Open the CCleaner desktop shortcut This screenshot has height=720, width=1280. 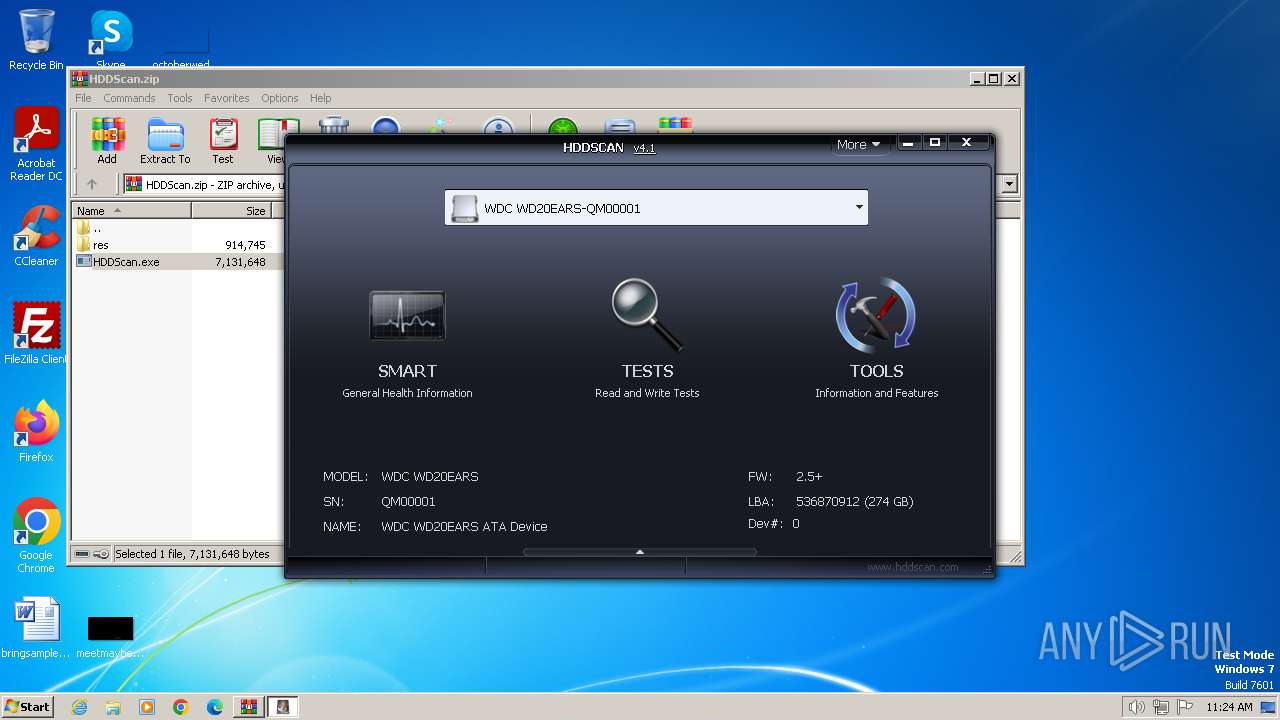pyautogui.click(x=36, y=236)
